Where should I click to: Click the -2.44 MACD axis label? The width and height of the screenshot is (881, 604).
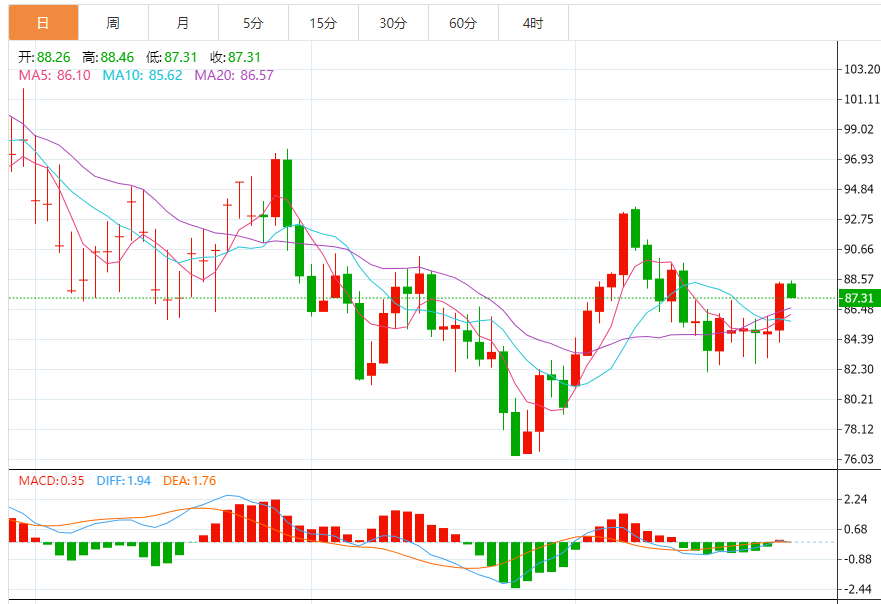click(856, 589)
